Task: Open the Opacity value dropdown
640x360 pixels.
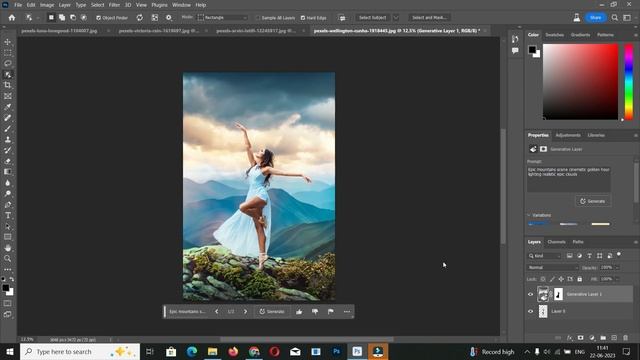Action: coord(618,268)
